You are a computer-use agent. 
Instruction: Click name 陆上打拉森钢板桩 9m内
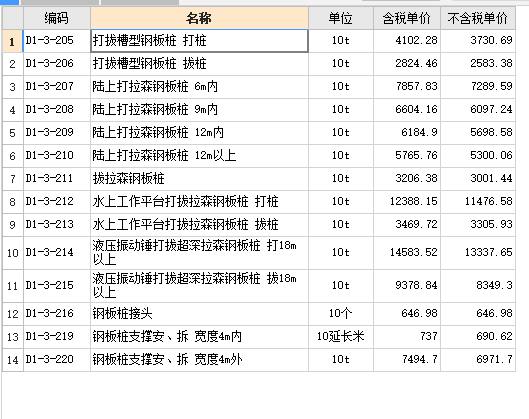pyautogui.click(x=199, y=110)
